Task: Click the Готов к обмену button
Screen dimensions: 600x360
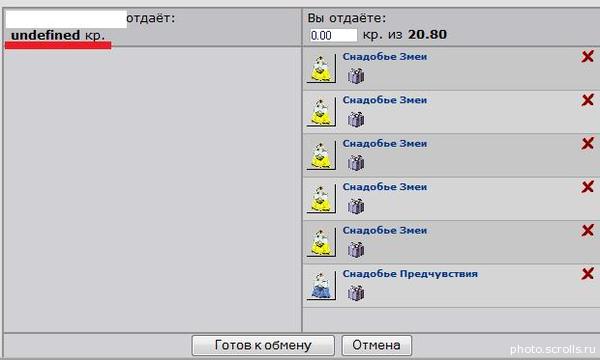Action: coord(263,345)
